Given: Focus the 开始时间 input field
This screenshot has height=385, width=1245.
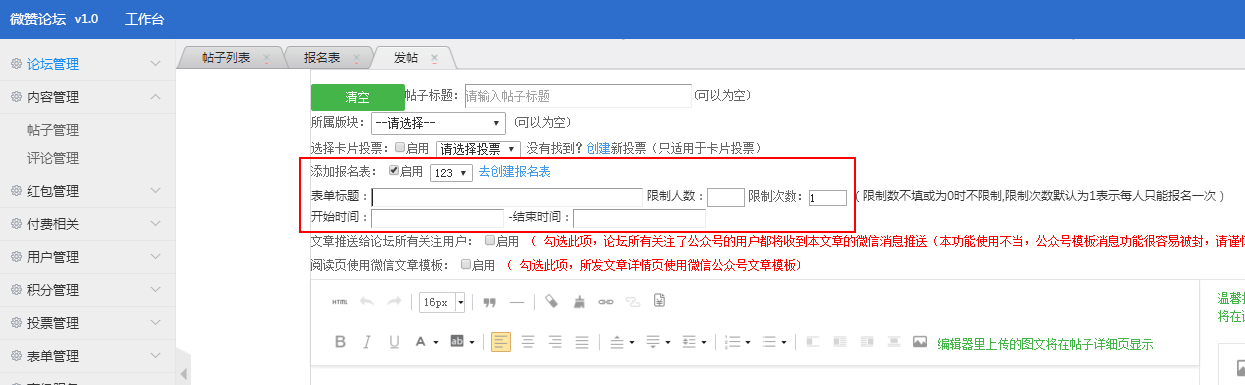Looking at the screenshot, I should [x=437, y=218].
